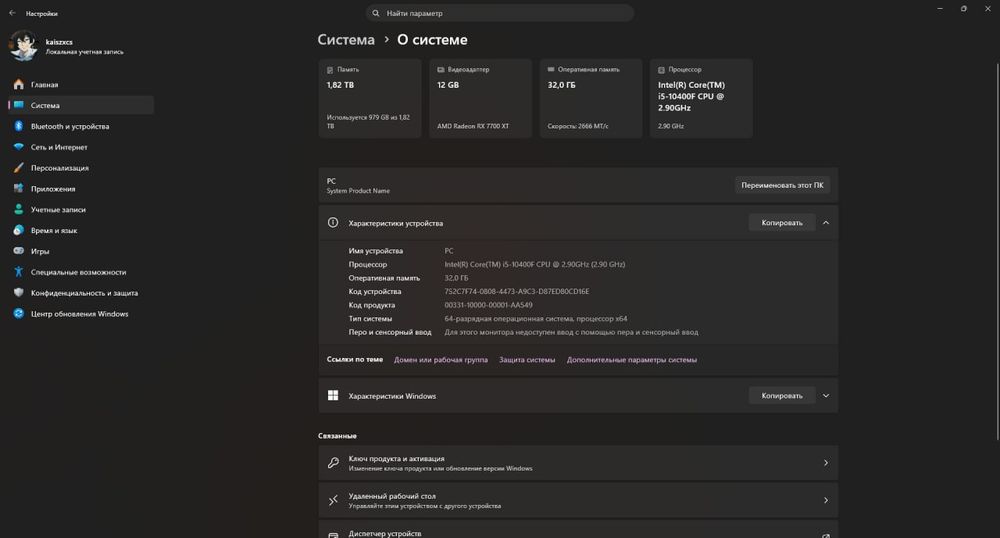Click the Видеоадаптер card icon
The height and width of the screenshot is (538, 1000).
coord(441,69)
